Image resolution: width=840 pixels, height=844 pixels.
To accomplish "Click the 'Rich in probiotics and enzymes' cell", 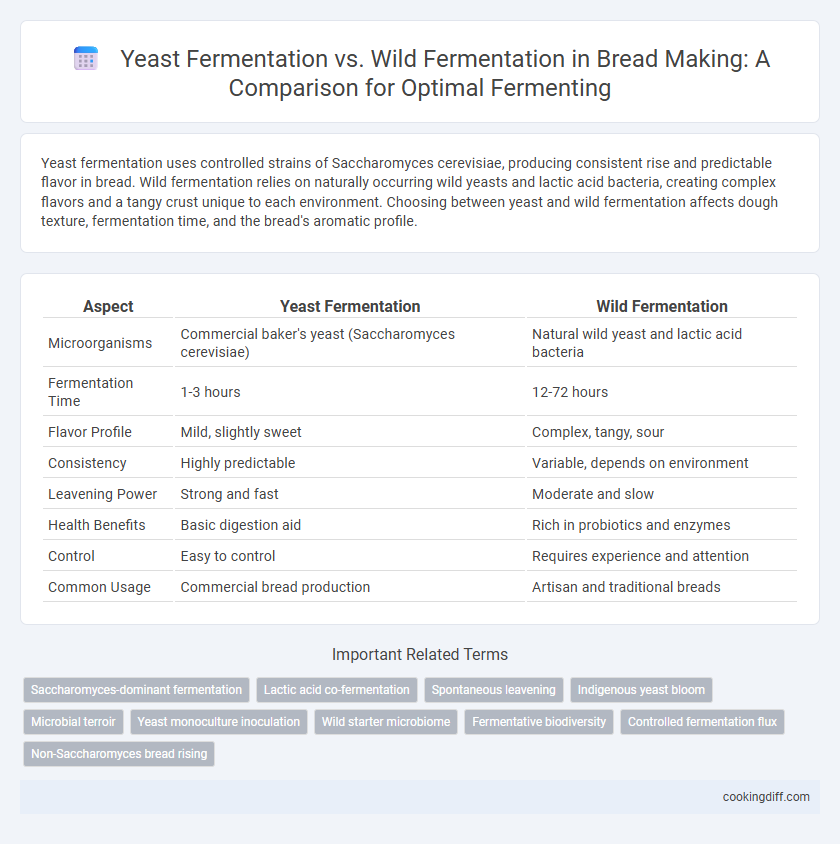I will pyautogui.click(x=662, y=525).
